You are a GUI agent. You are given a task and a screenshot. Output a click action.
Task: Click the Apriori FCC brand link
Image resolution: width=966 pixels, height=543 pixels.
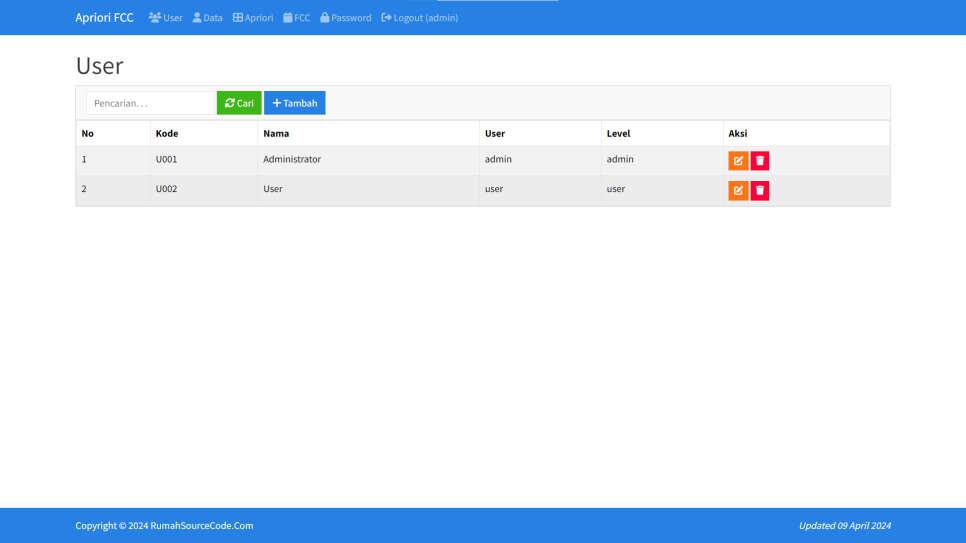104,18
